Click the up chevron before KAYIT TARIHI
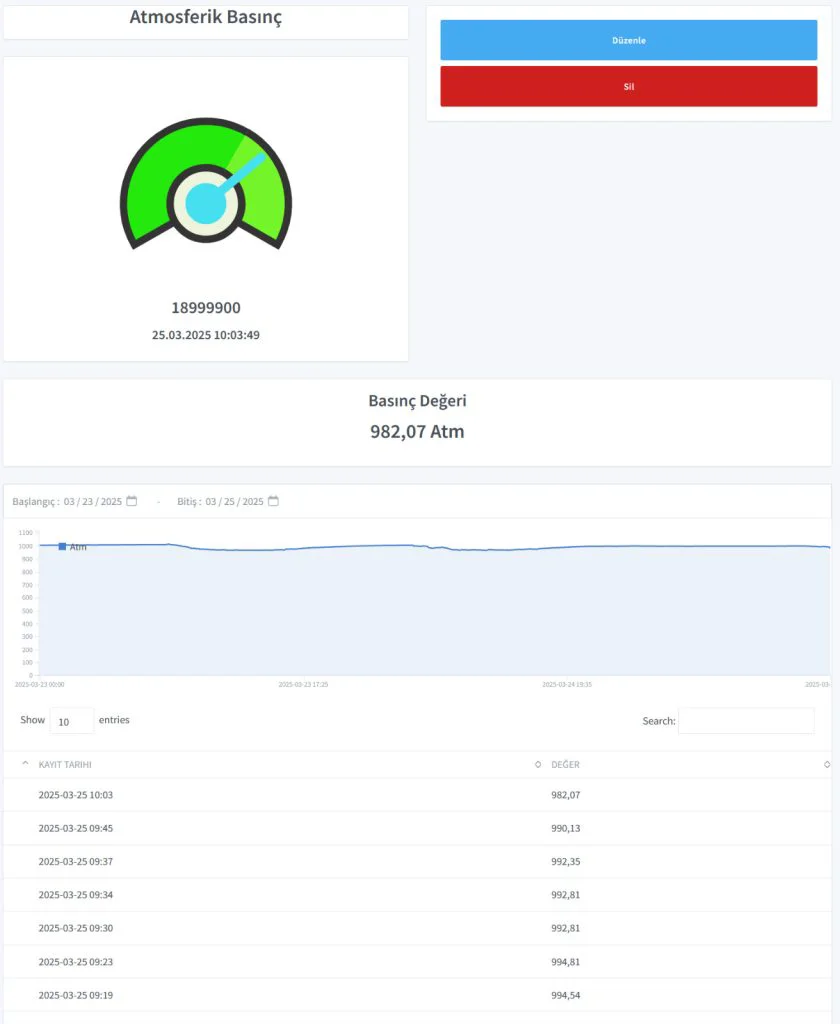 click(25, 764)
